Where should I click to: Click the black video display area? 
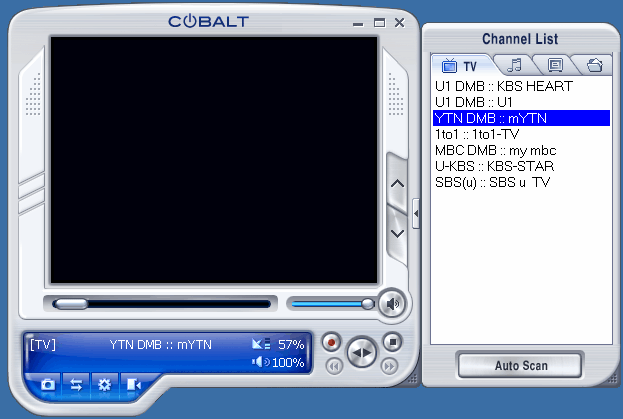point(214,160)
